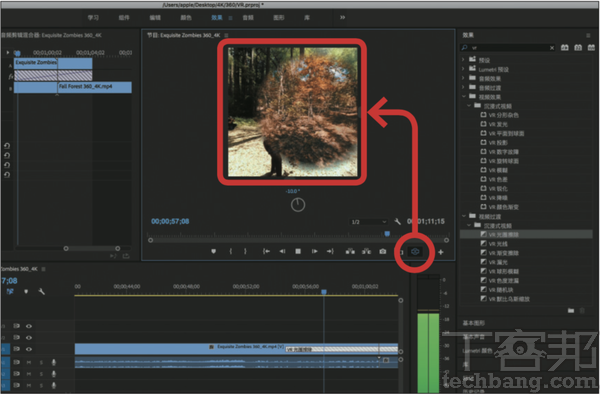Expand the 预设 presets folder
The width and height of the screenshot is (600, 394).
point(463,60)
